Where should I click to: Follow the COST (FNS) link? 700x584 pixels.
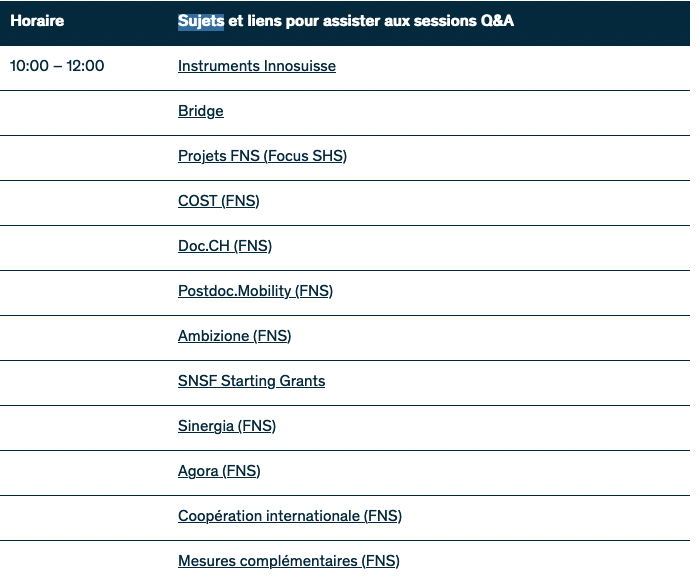point(218,201)
